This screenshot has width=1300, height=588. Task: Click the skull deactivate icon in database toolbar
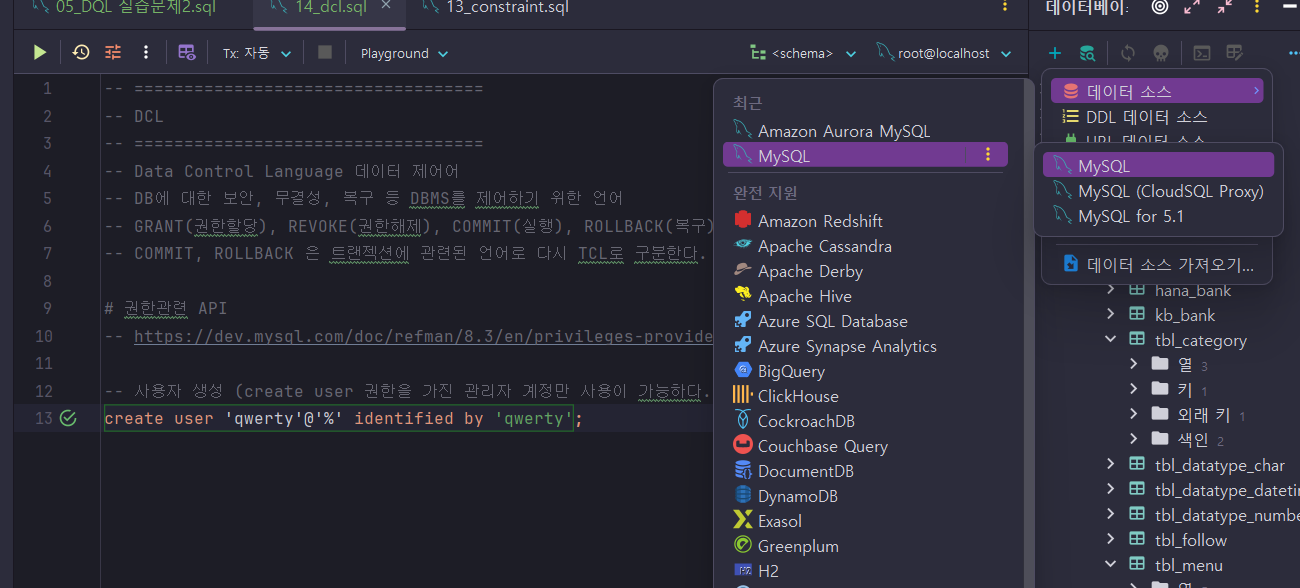[x=1161, y=52]
